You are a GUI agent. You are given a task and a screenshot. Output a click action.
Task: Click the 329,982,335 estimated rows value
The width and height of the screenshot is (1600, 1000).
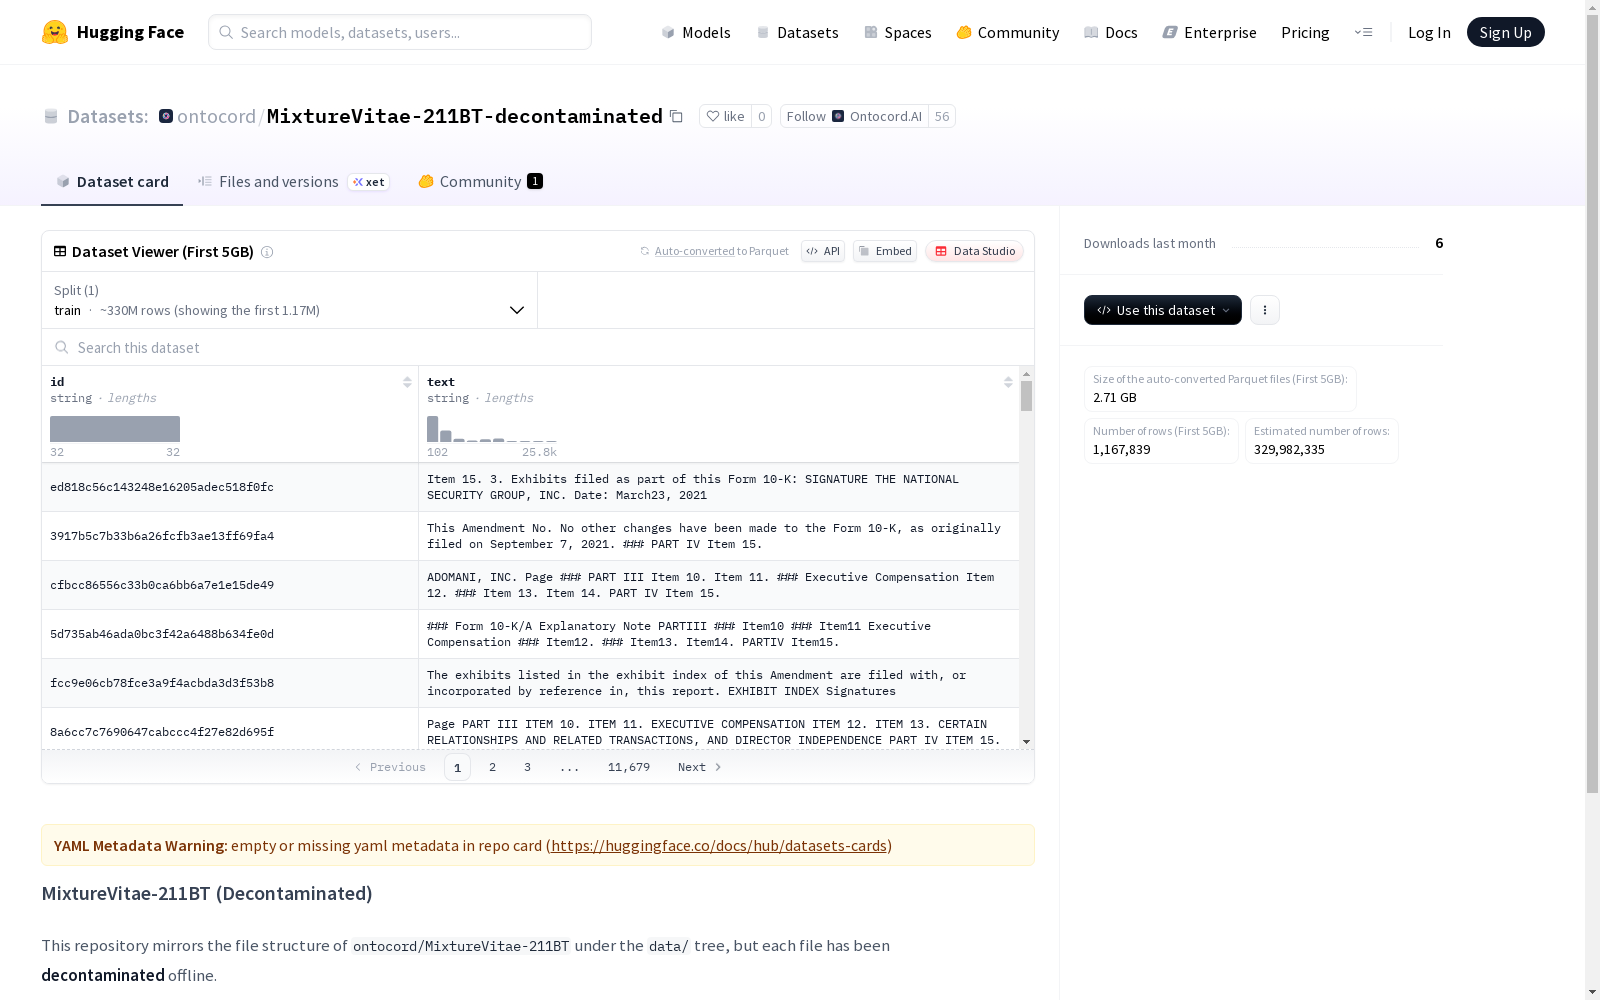coord(1289,450)
